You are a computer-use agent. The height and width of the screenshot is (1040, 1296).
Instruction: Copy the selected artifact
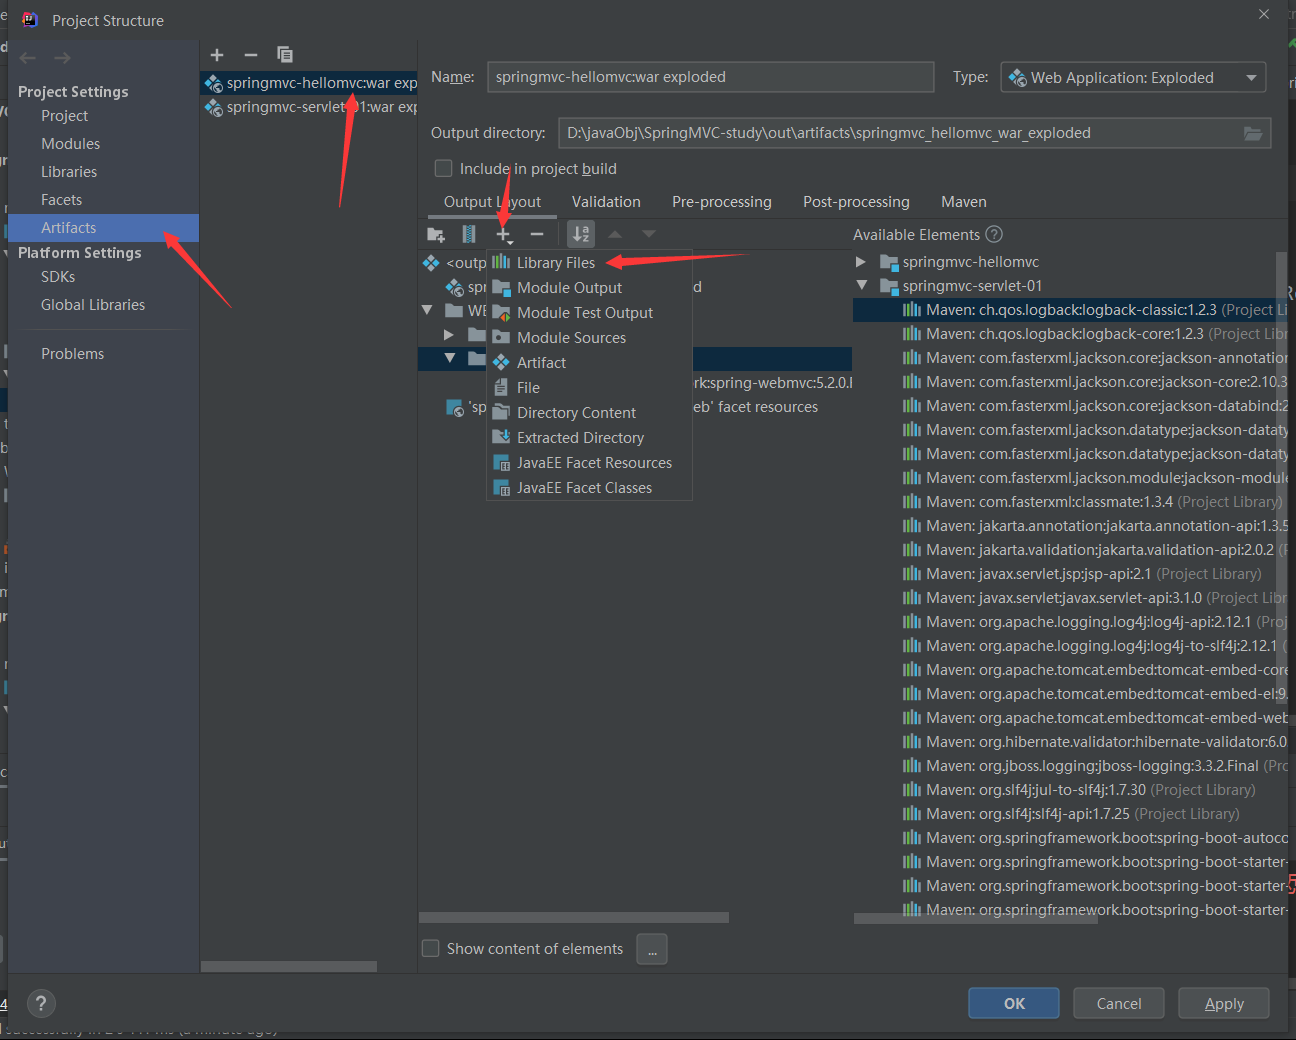pyautogui.click(x=285, y=55)
